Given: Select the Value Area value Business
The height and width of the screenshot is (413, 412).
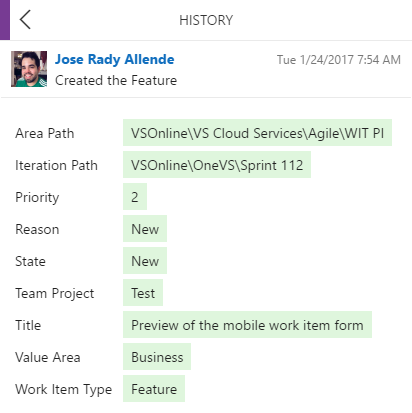Looking at the screenshot, I should tap(157, 357).
